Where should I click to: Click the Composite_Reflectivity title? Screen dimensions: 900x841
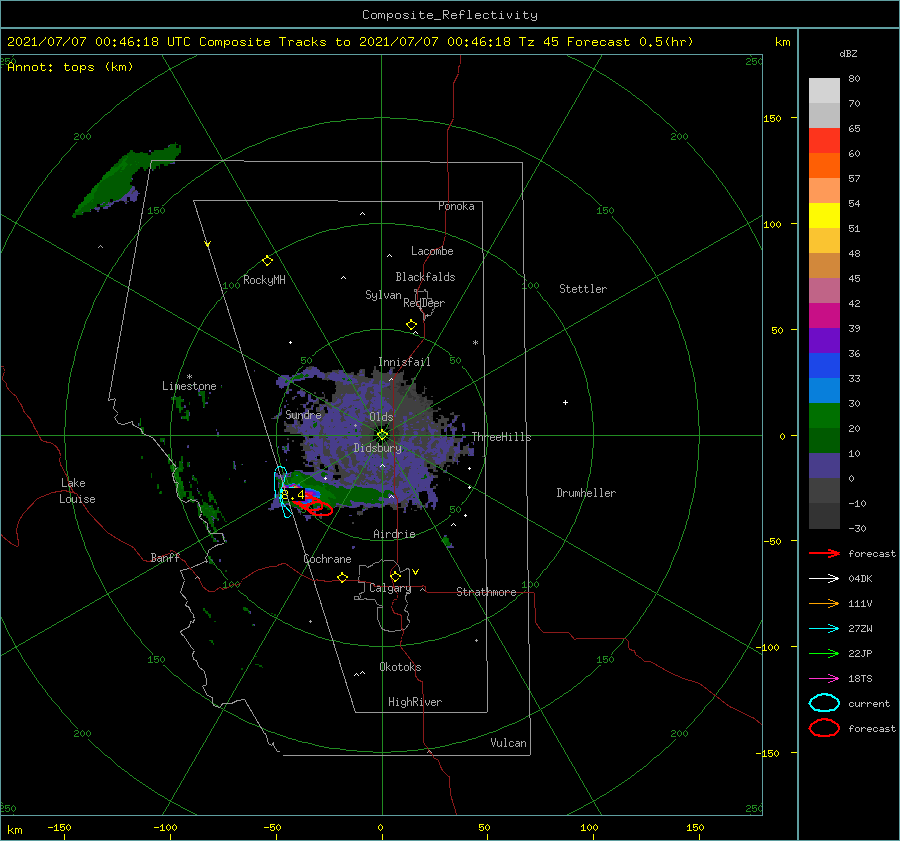point(449,15)
